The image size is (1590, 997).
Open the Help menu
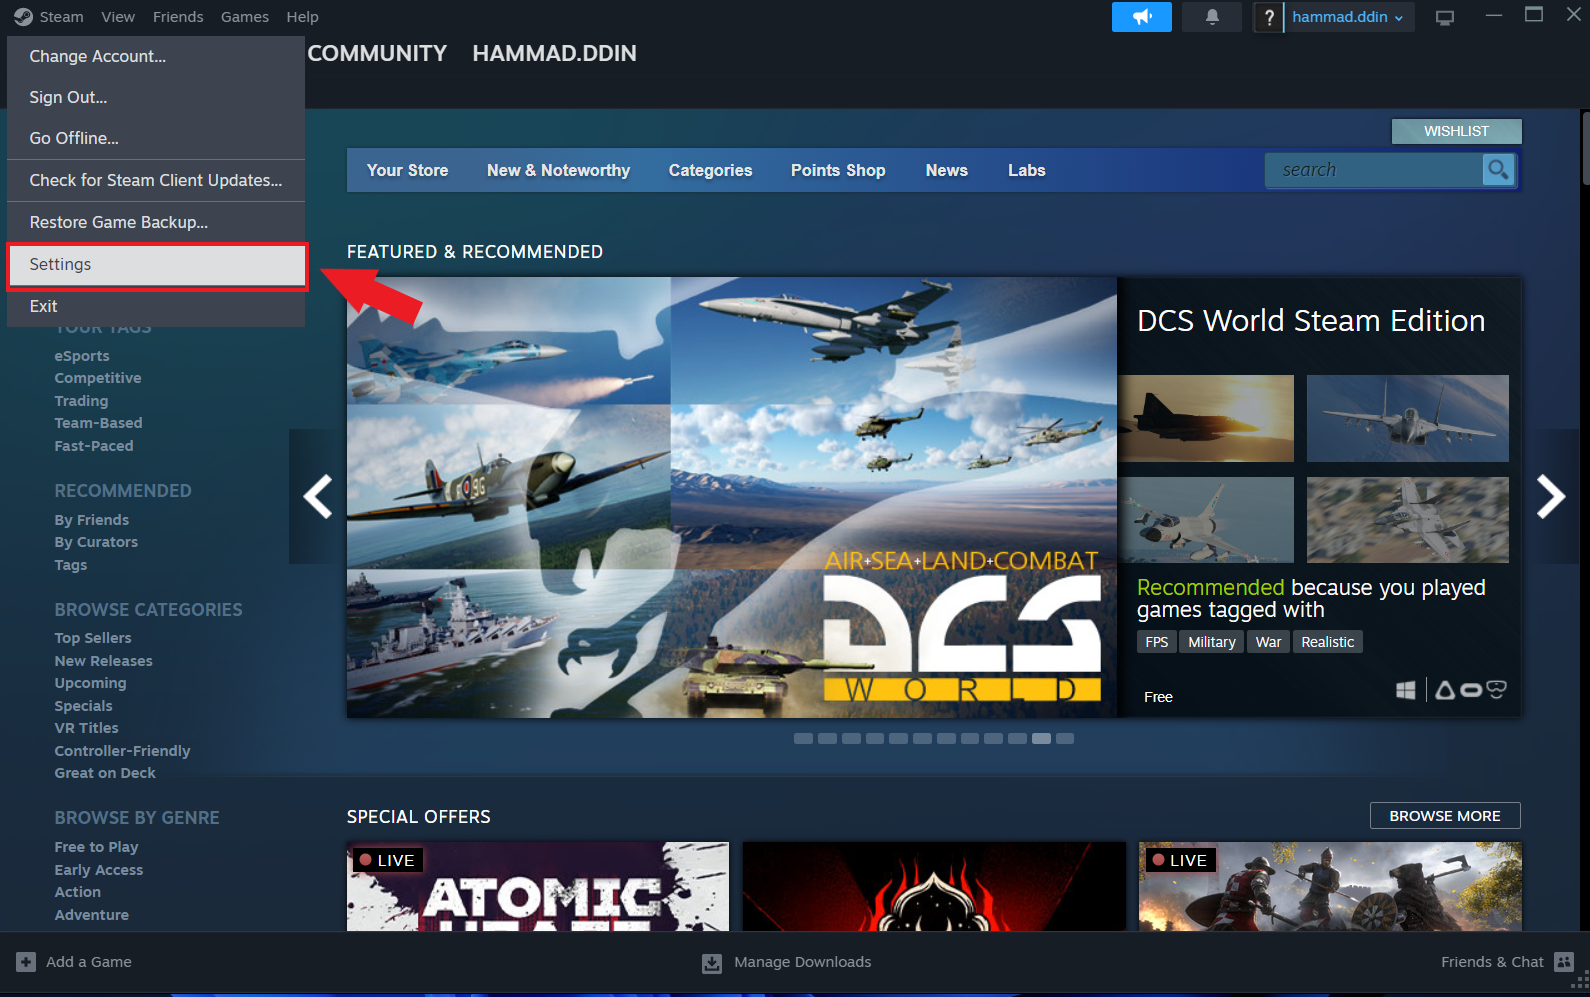302,17
